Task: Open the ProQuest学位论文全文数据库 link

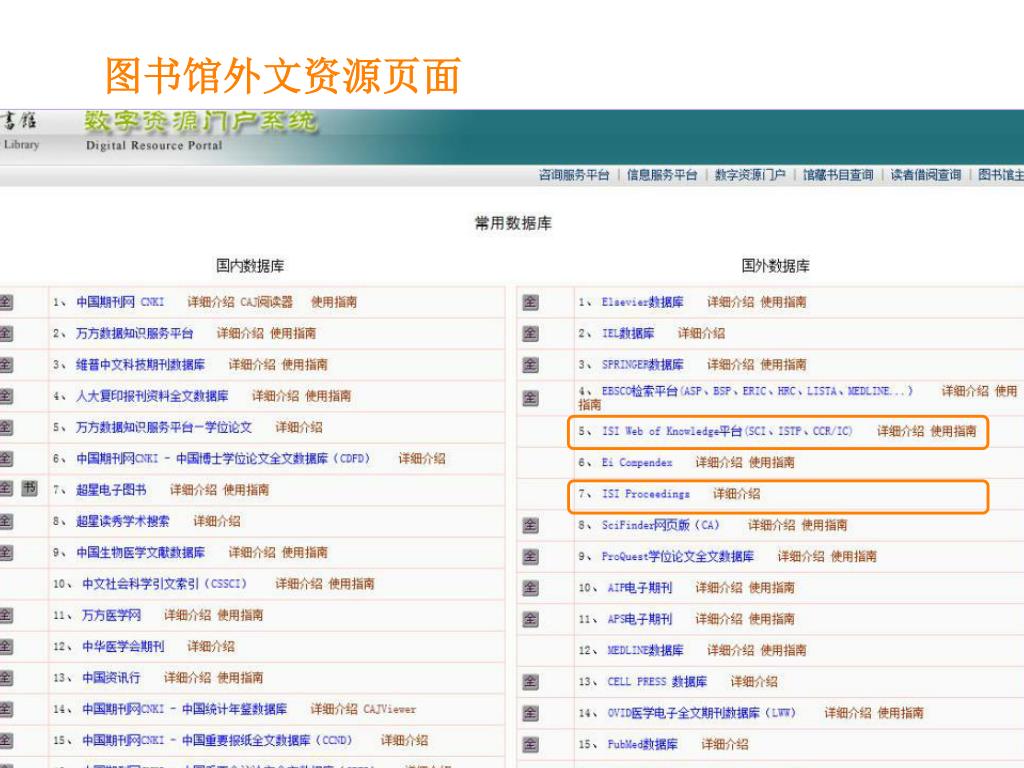Action: [678, 556]
